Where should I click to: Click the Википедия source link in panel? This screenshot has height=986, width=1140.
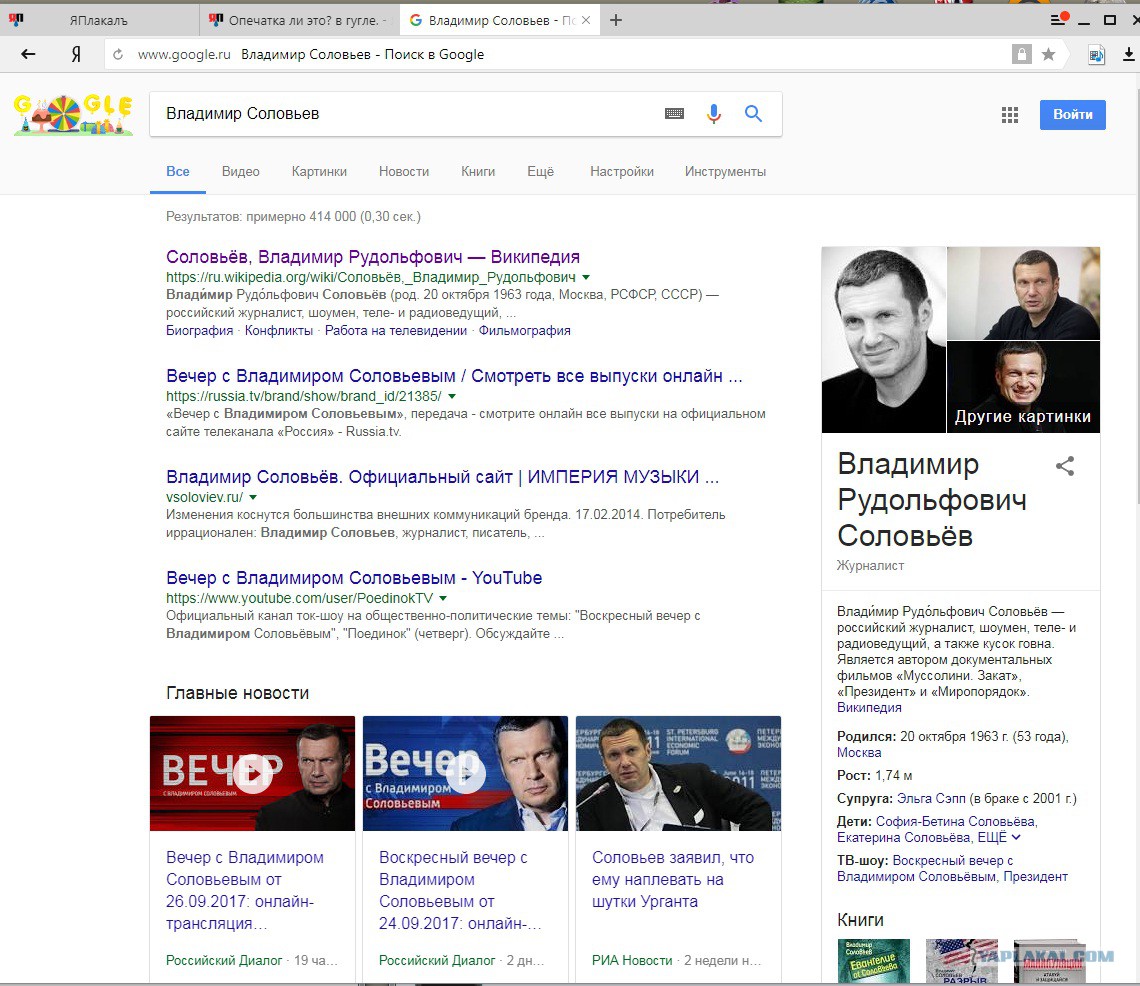(x=869, y=708)
